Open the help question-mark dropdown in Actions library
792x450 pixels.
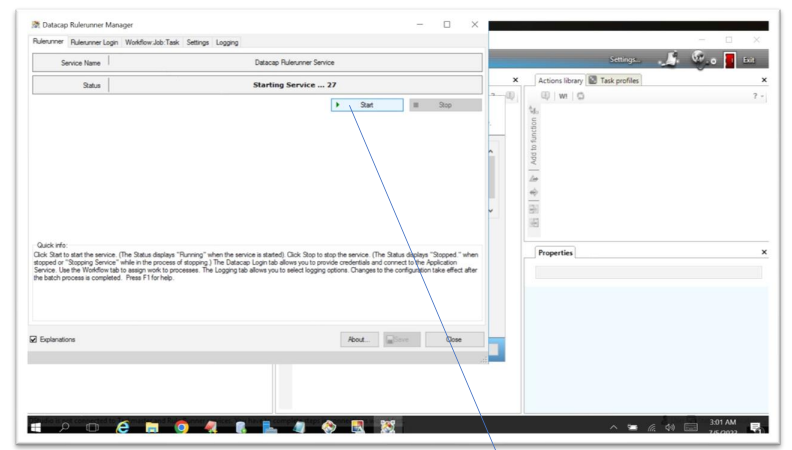coord(758,96)
